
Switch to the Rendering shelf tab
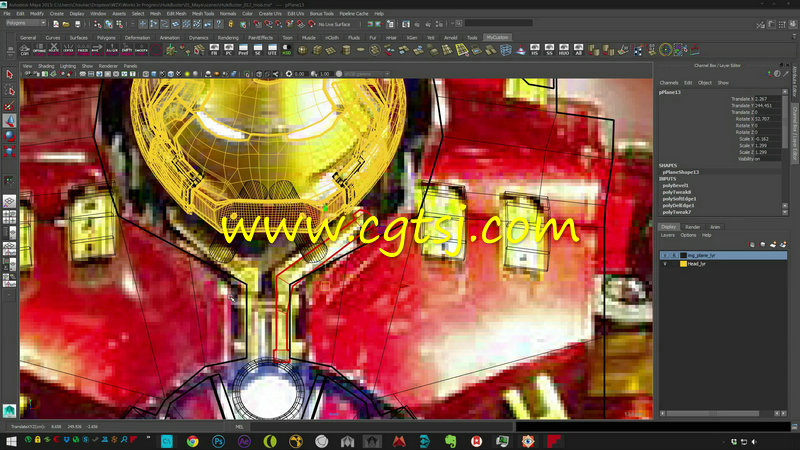pyautogui.click(x=228, y=38)
